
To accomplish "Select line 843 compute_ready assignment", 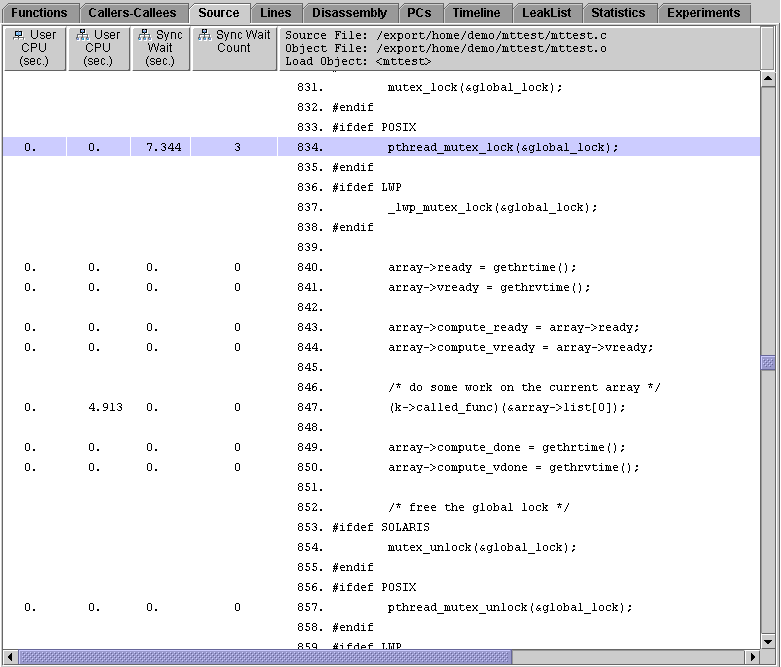I will pyautogui.click(x=514, y=327).
